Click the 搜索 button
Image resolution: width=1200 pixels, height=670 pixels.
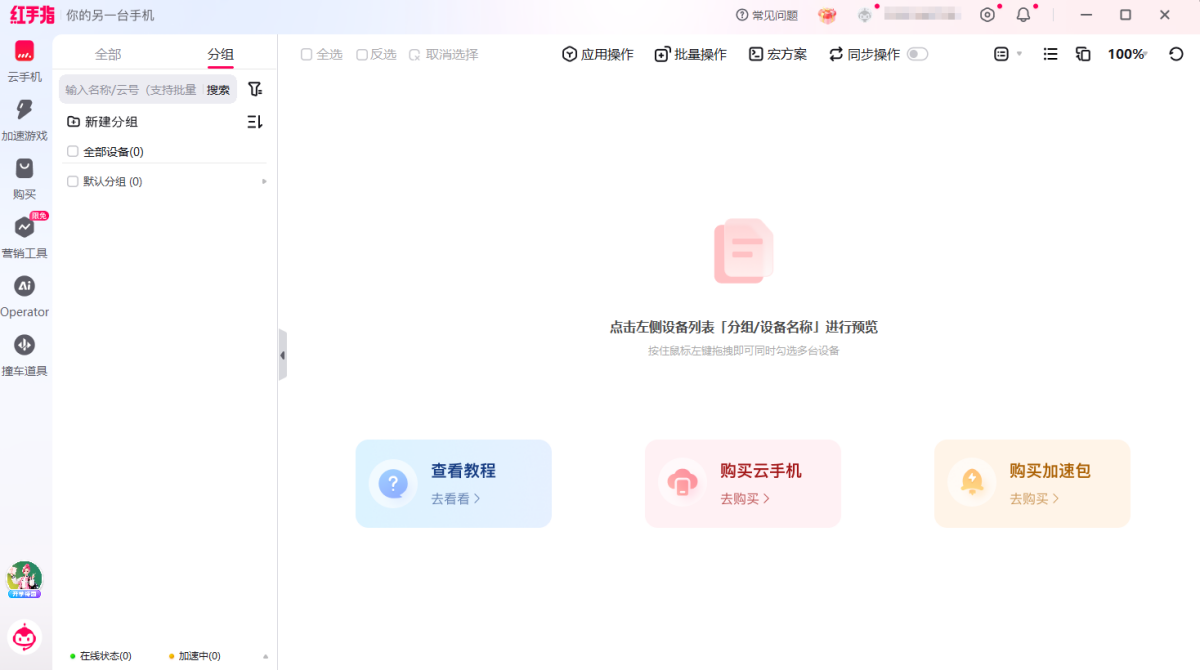[218, 90]
